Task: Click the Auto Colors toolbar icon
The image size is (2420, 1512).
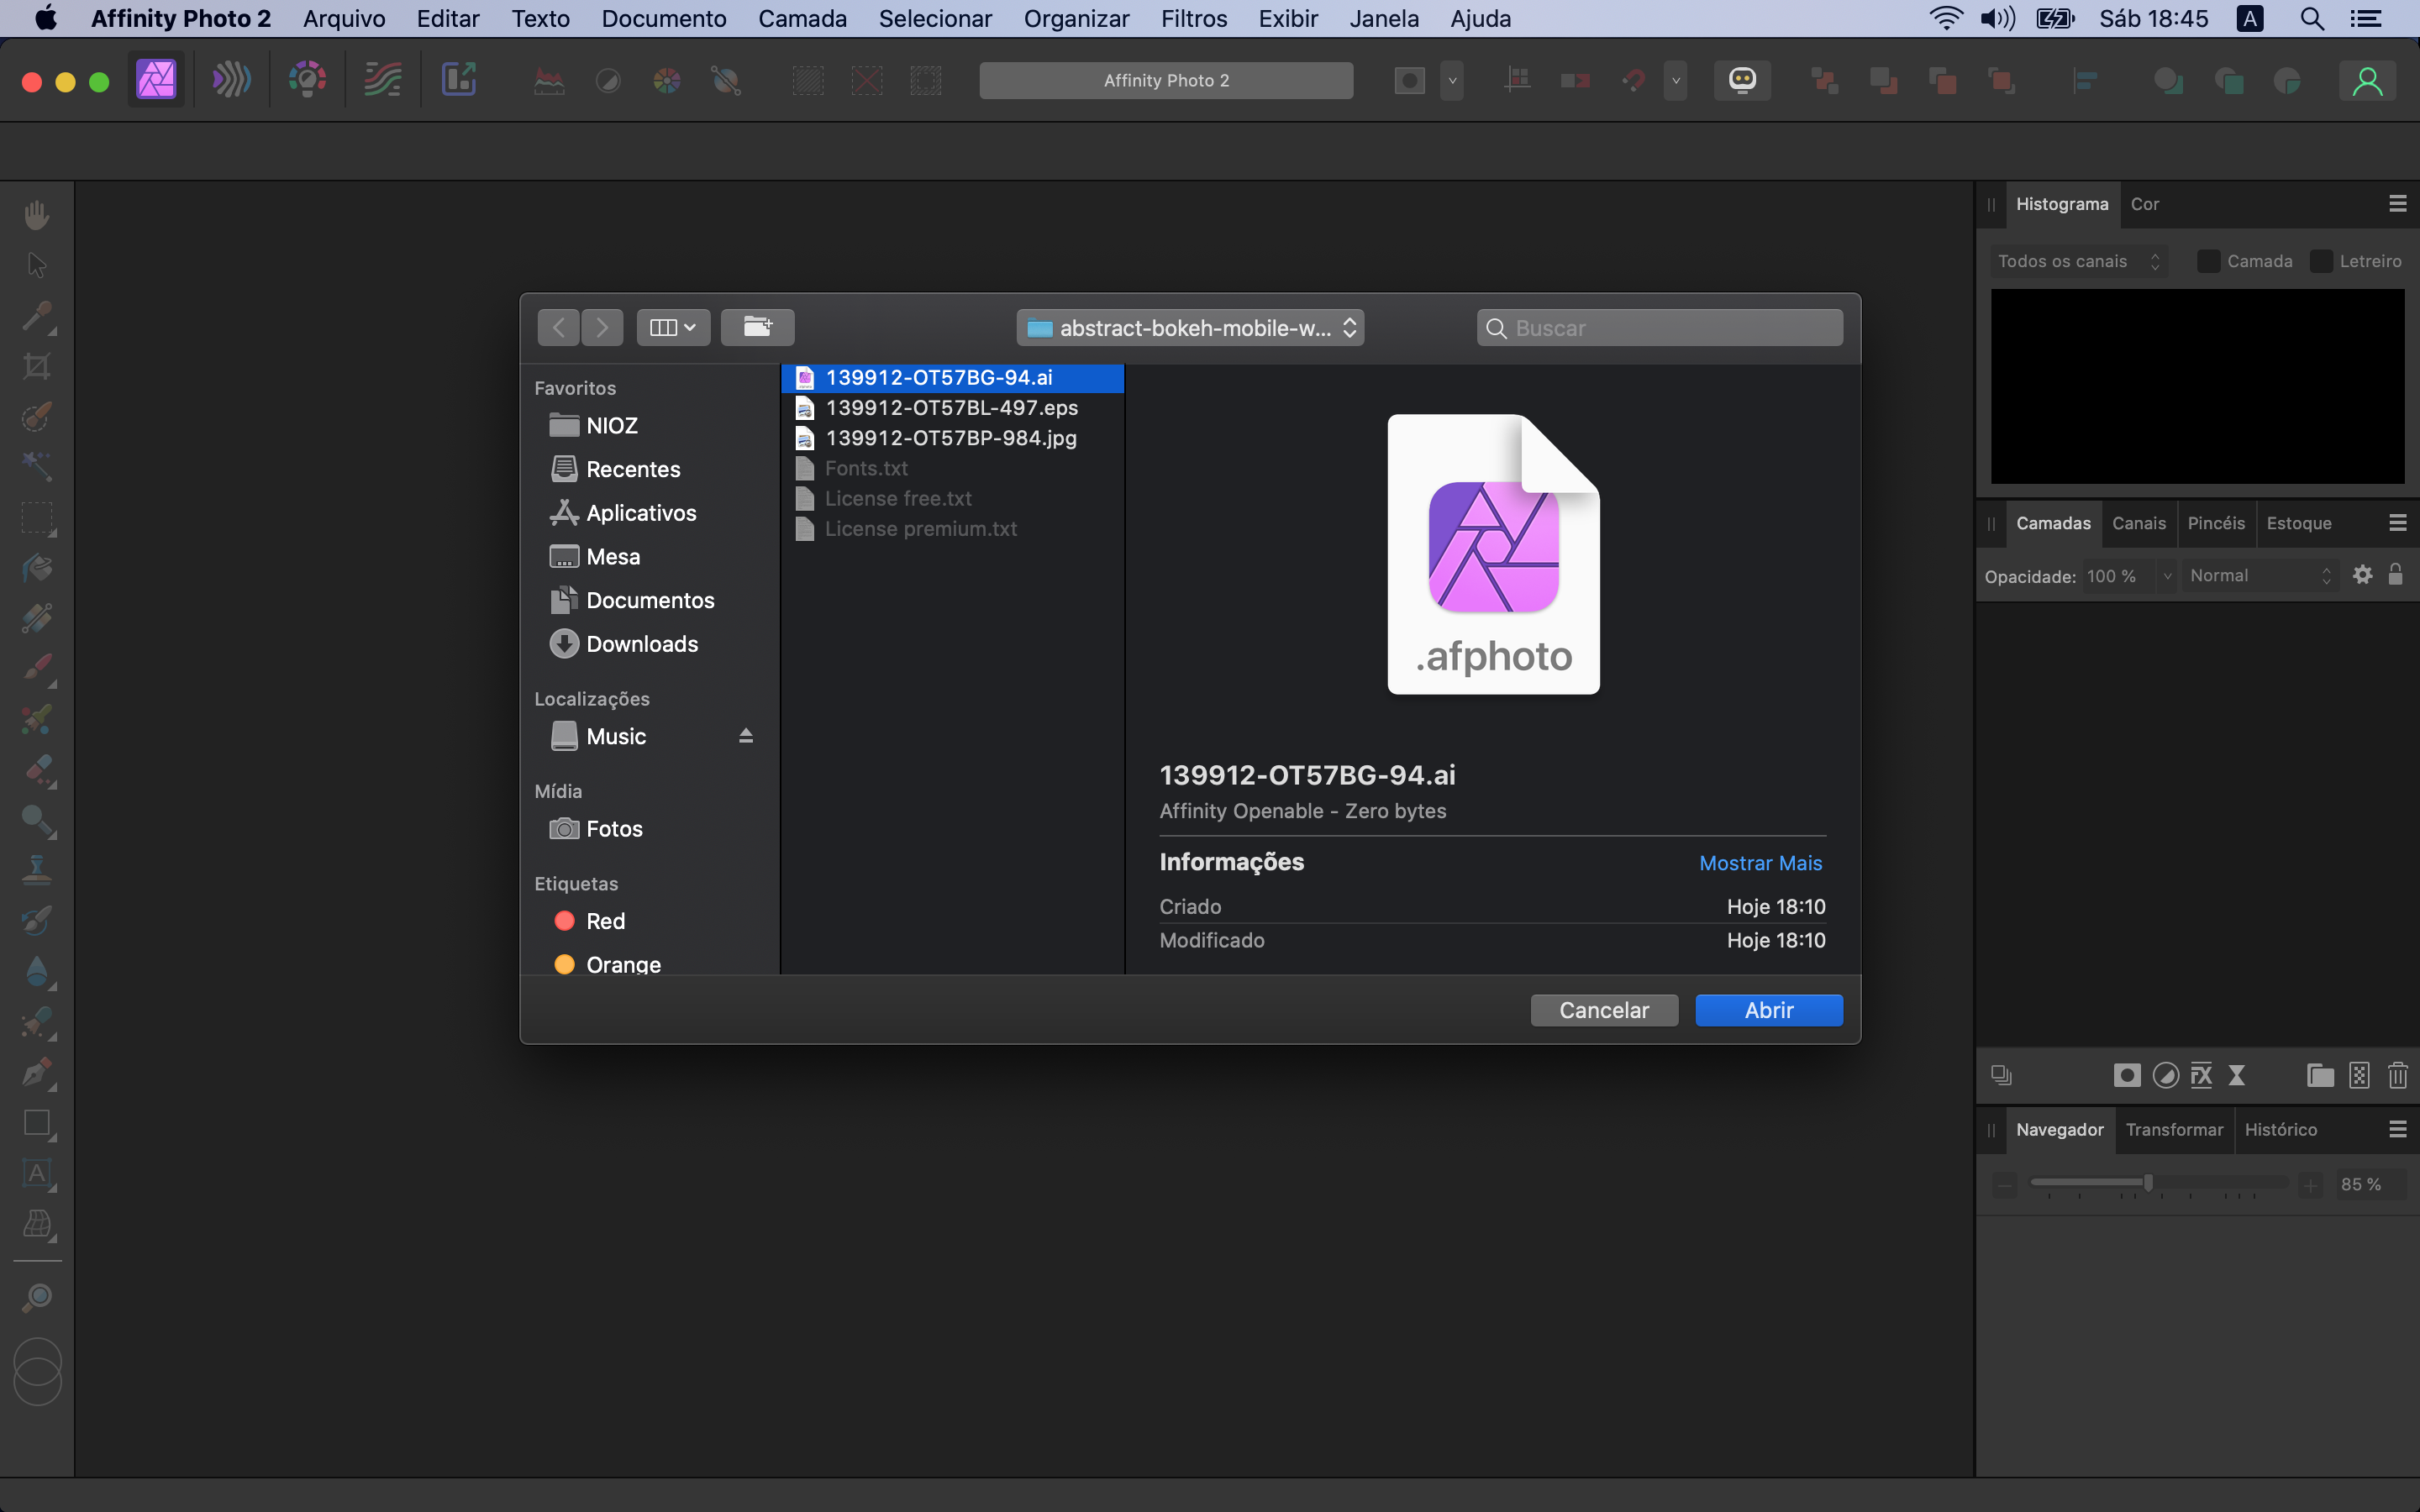Action: tap(667, 81)
